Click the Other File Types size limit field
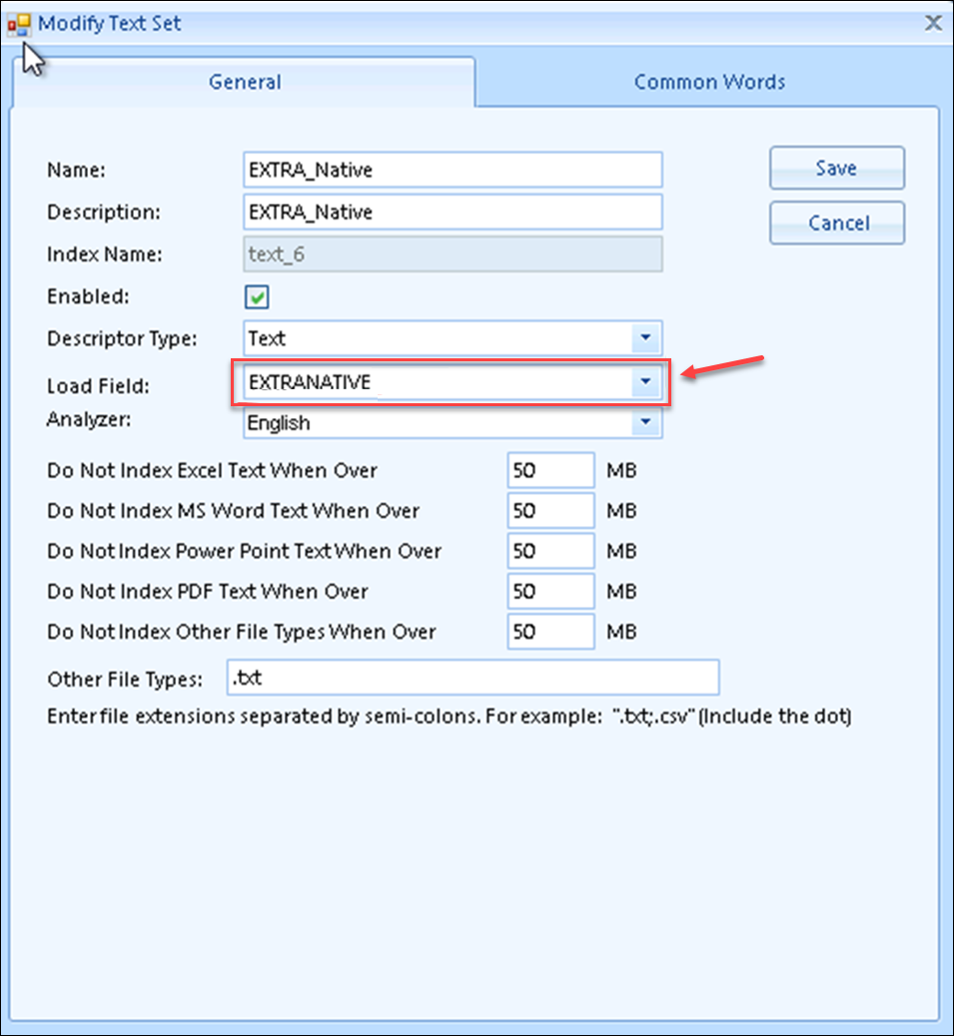The width and height of the screenshot is (954, 1036). tap(550, 632)
